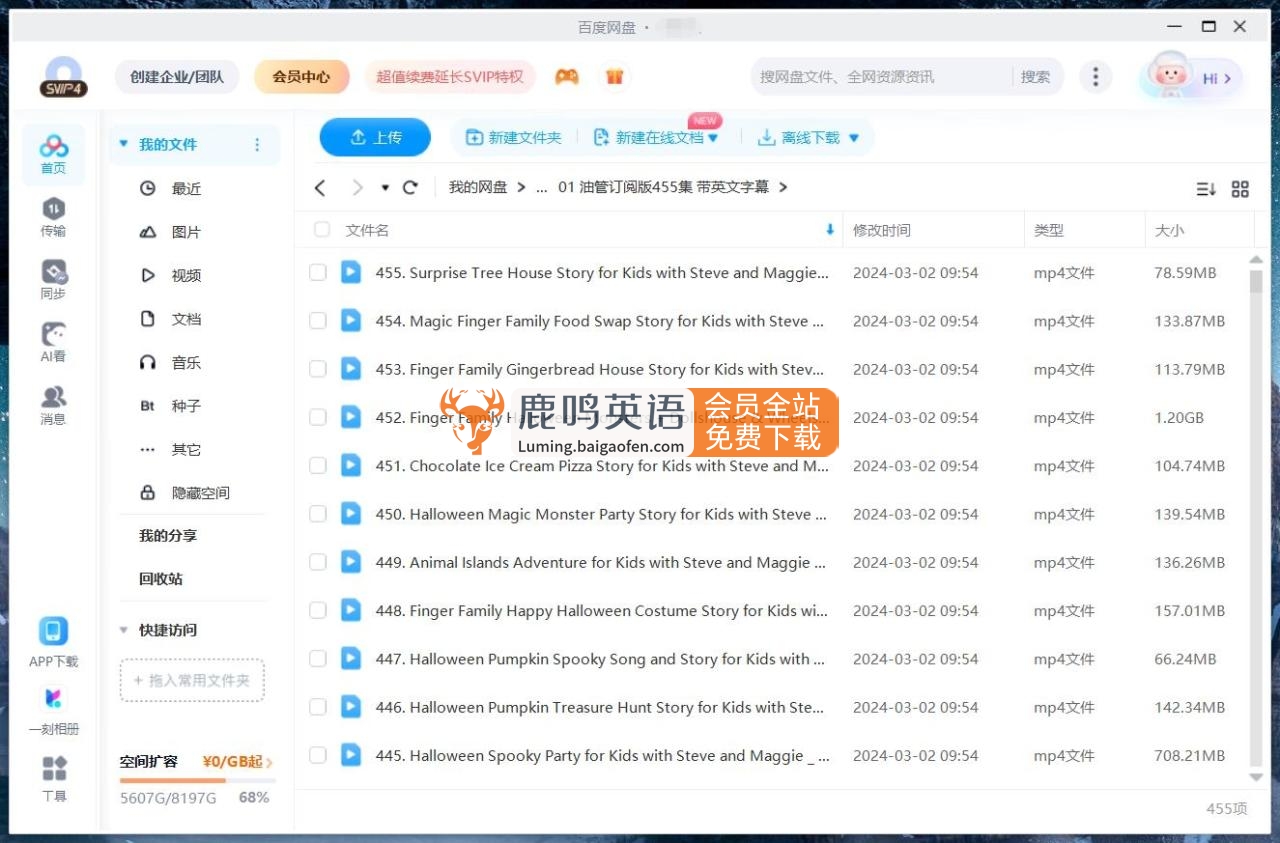Click the 上传 upload button
This screenshot has width=1280, height=843.
[375, 138]
